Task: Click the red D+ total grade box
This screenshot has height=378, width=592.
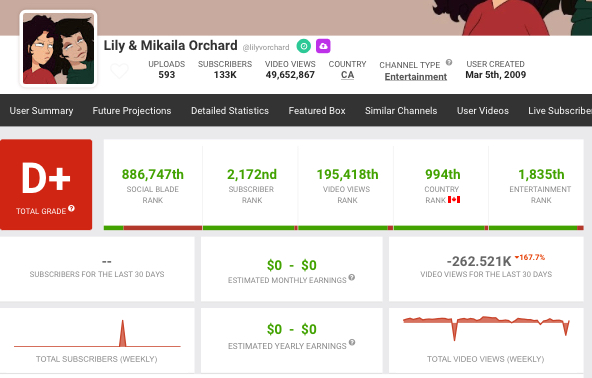Action: coord(46,184)
